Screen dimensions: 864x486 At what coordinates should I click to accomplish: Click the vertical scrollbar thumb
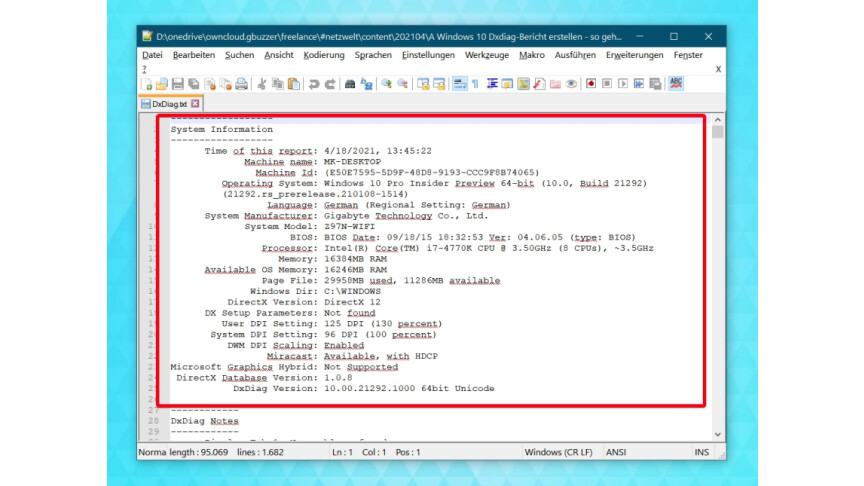coord(717,132)
